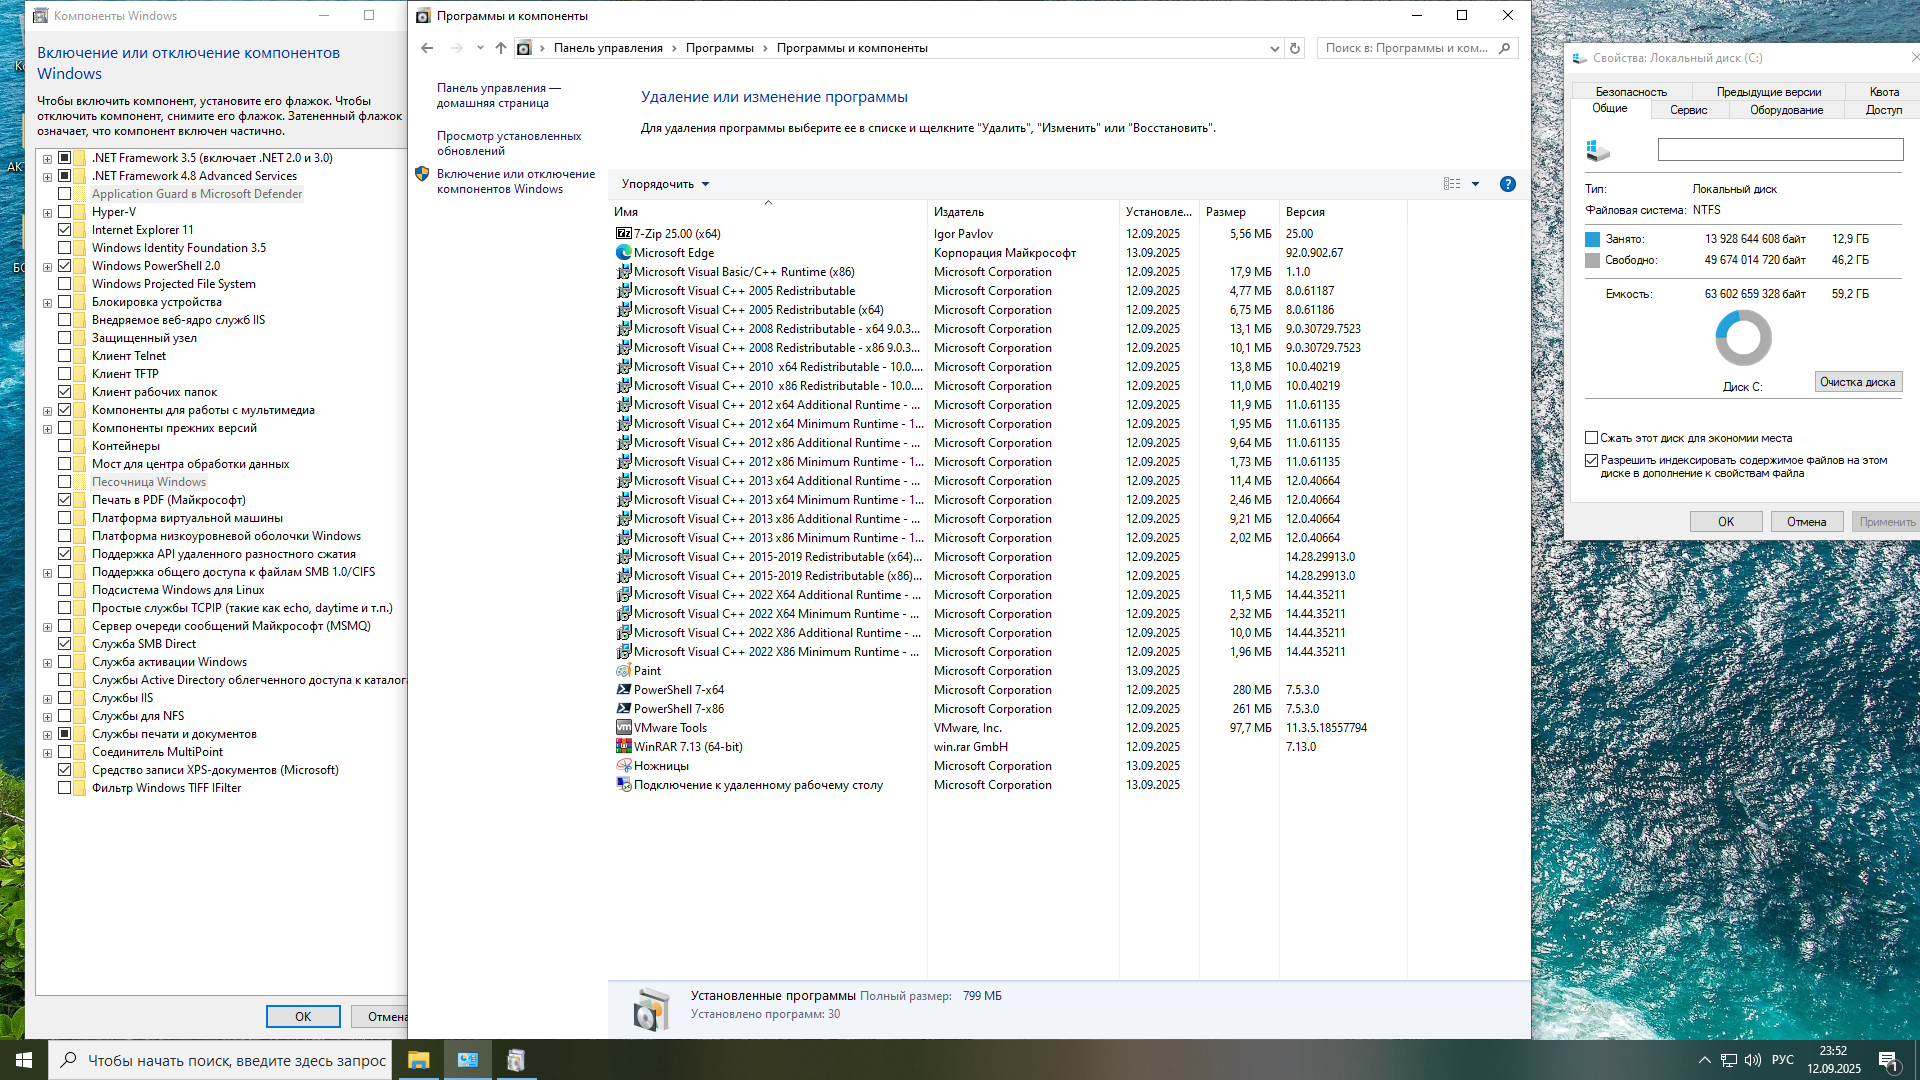Uncheck the file indexing checkbox
Viewport: 1920px width, 1080px height.
click(x=1591, y=461)
